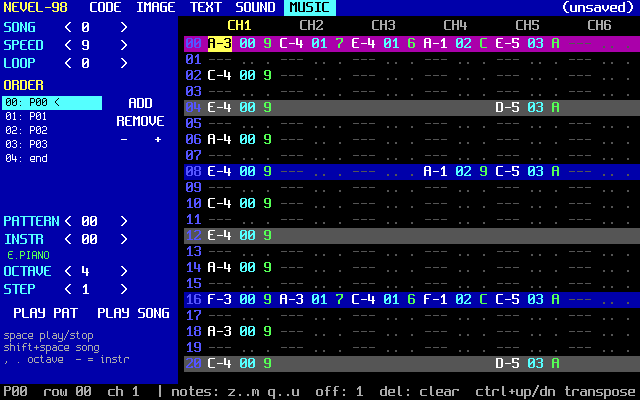Go to next PATTERN with right arrow
The width and height of the screenshot is (640, 400).
pos(124,221)
